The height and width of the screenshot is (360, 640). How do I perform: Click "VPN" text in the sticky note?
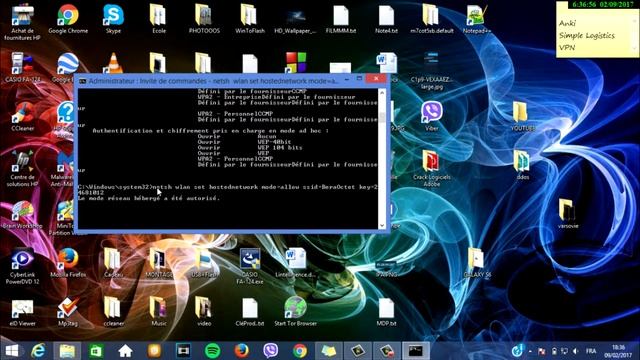(x=567, y=47)
